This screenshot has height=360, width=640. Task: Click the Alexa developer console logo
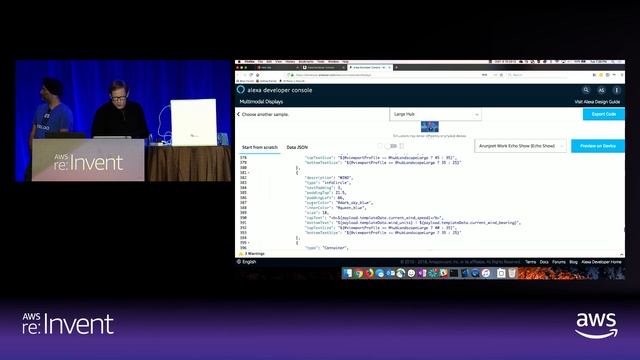coord(240,90)
